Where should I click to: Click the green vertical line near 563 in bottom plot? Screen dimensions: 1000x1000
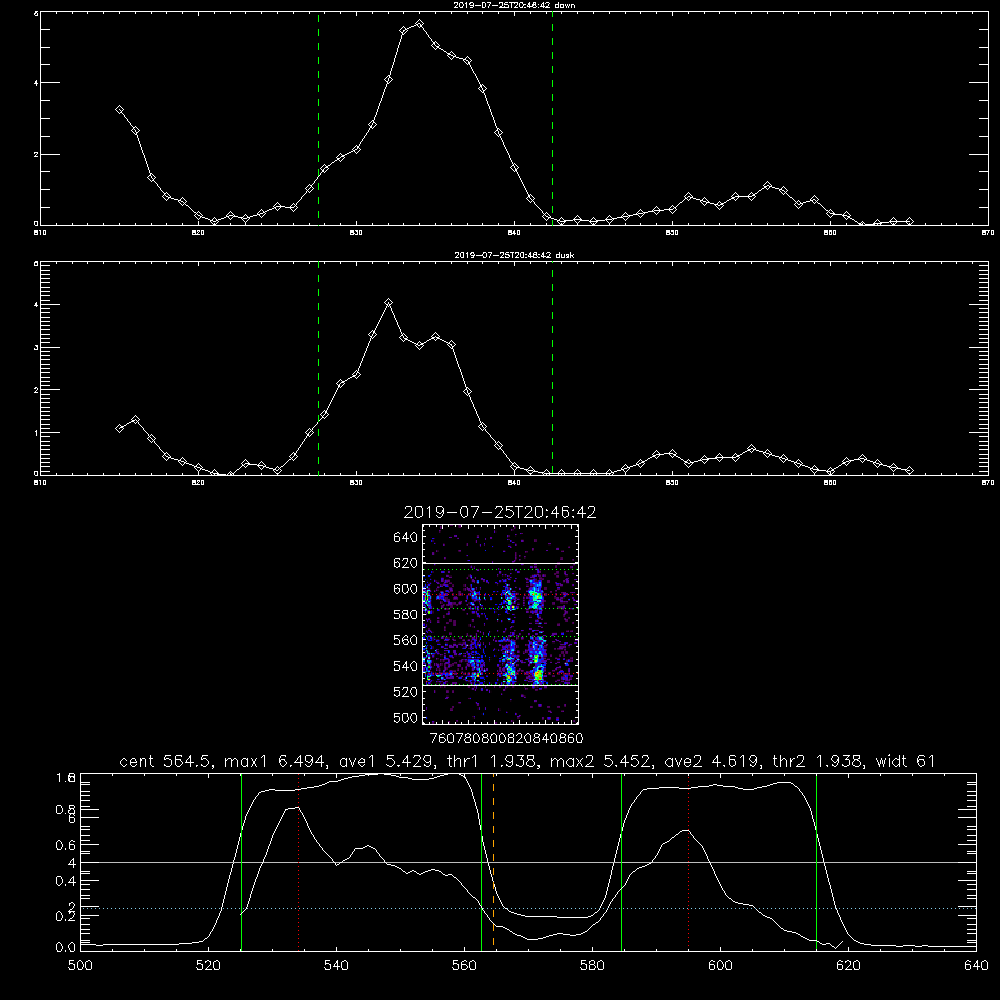(x=482, y=862)
